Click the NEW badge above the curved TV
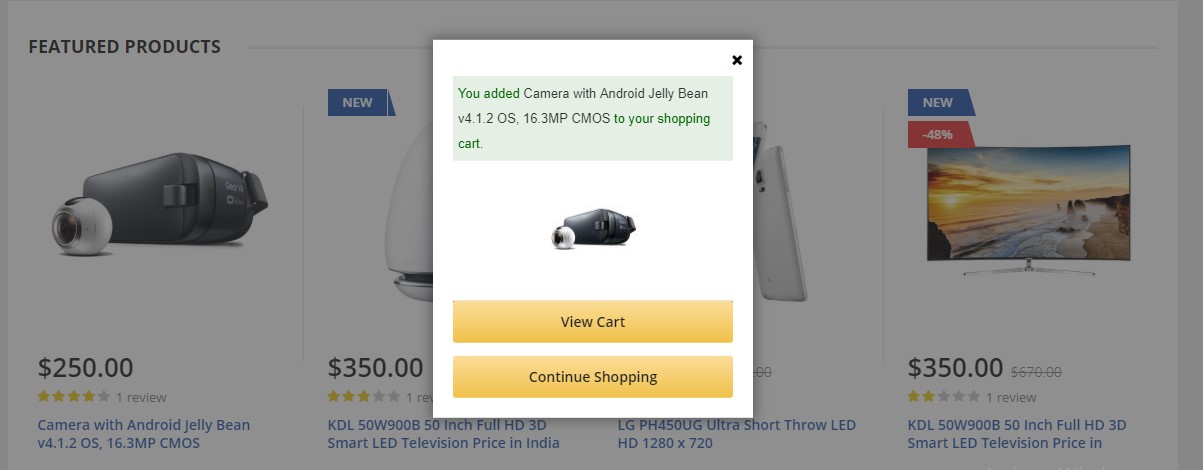Viewport: 1203px width, 470px height. click(x=940, y=102)
